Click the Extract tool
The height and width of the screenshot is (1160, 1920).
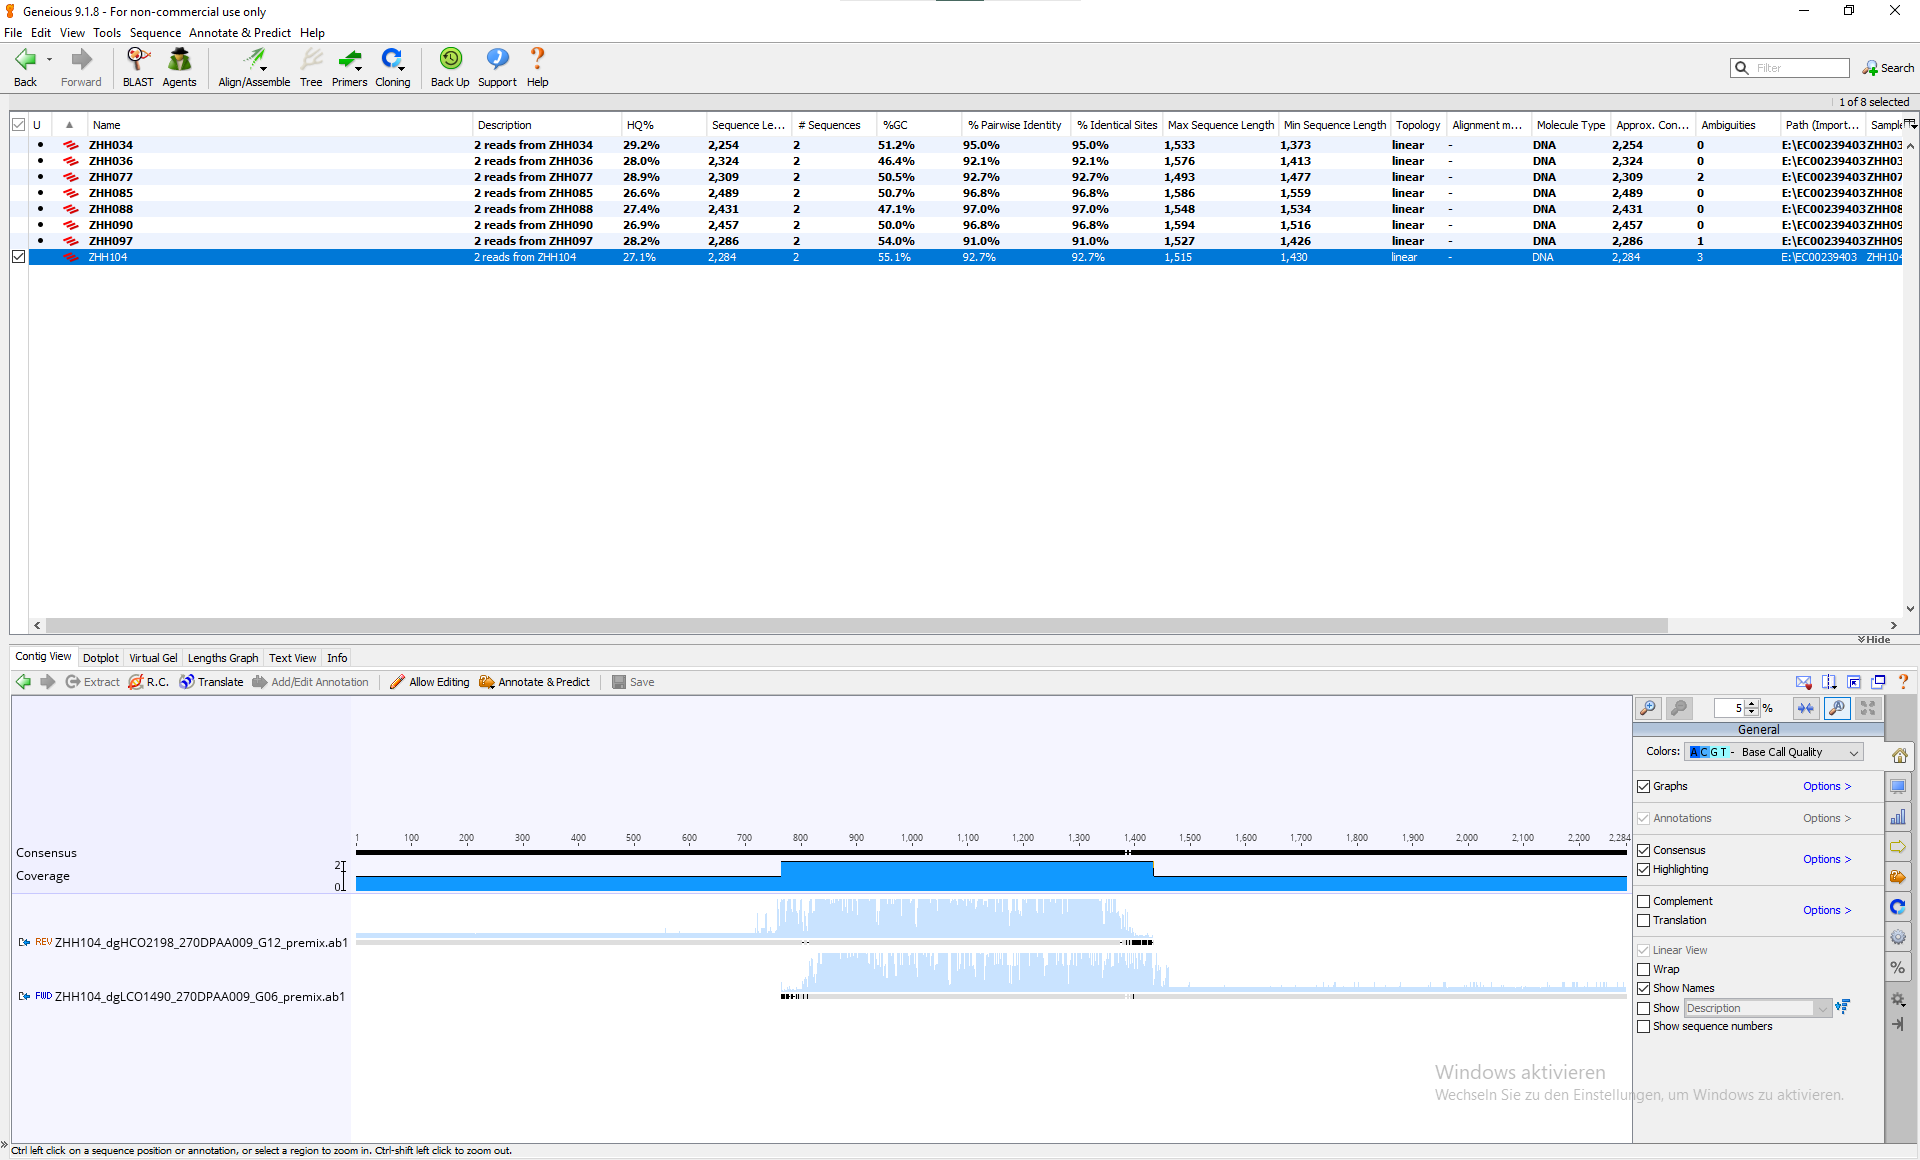coord(92,682)
